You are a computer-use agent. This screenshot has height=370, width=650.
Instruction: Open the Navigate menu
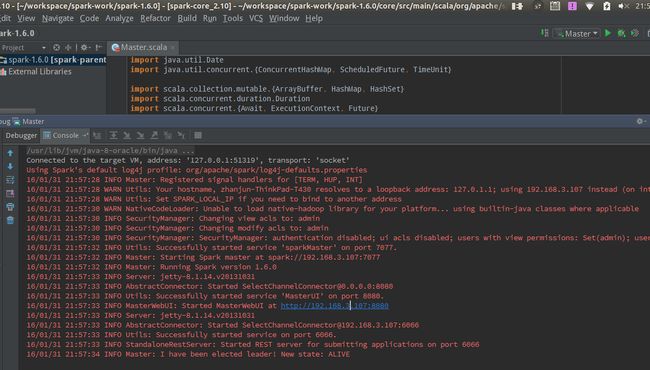point(58,18)
